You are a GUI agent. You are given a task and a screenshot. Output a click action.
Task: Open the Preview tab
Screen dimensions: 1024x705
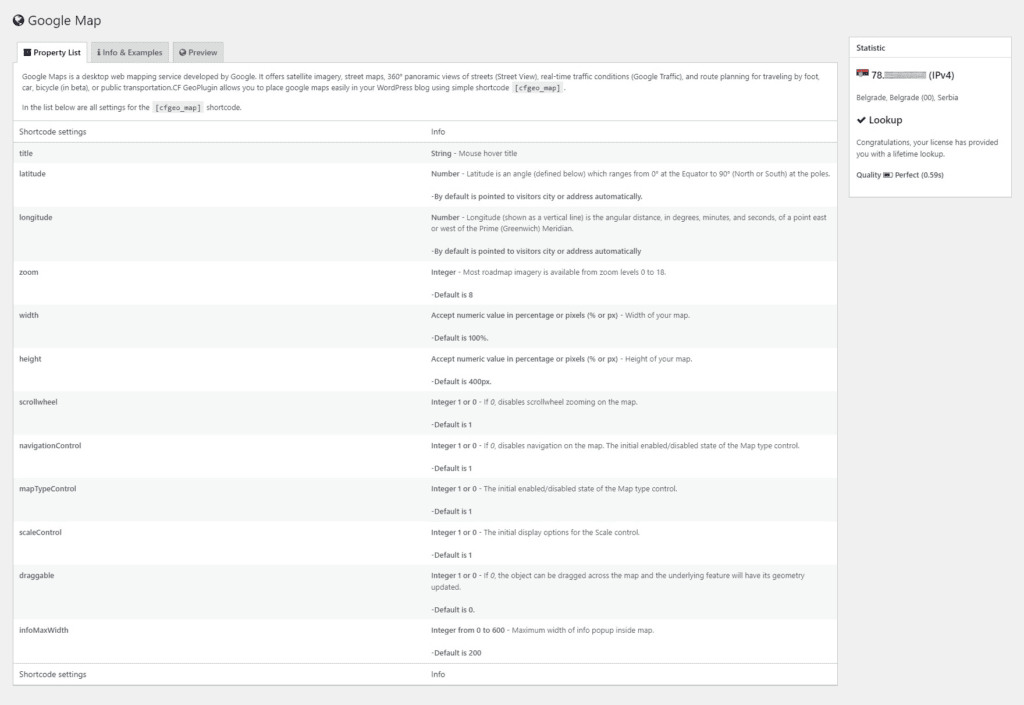(198, 52)
